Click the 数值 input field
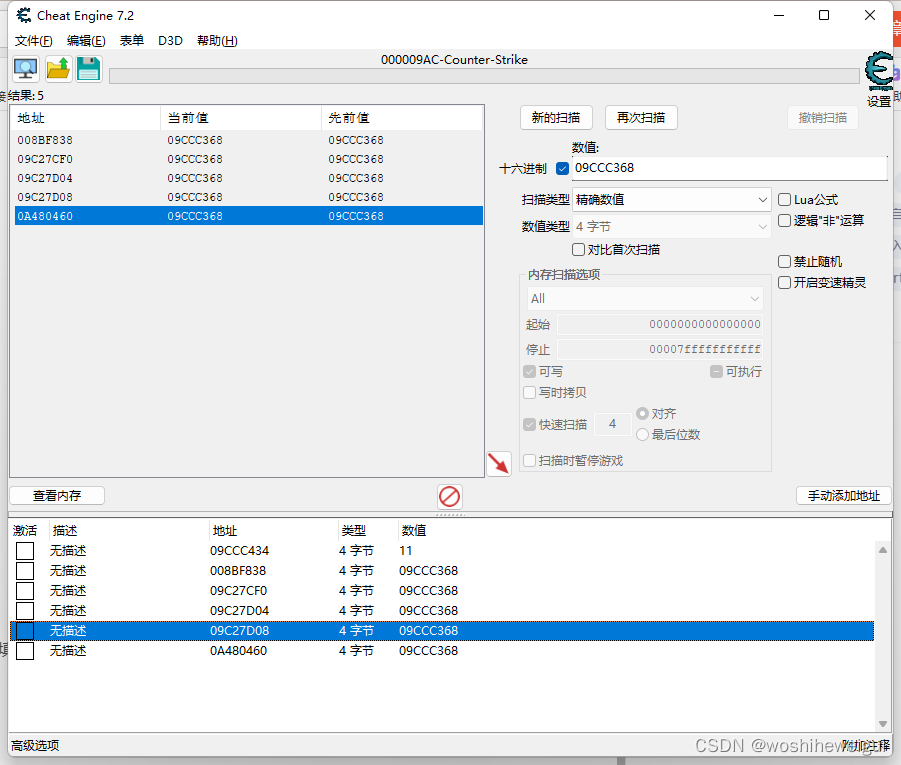The image size is (901, 765). 730,168
